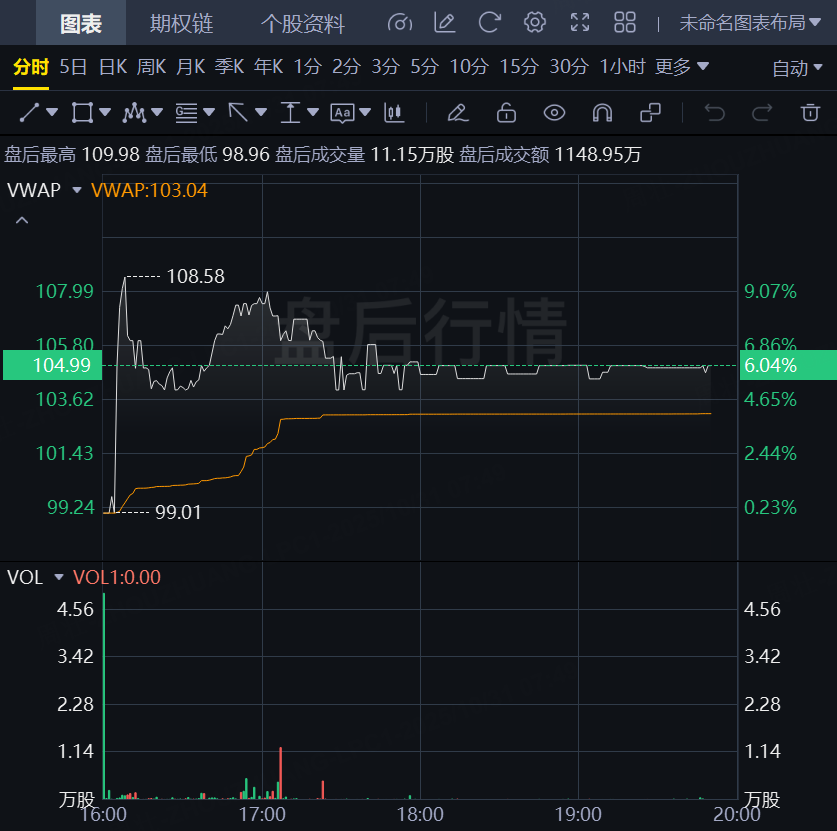Click the 104.99 current price label
Image resolution: width=837 pixels, height=831 pixels.
pos(60,366)
